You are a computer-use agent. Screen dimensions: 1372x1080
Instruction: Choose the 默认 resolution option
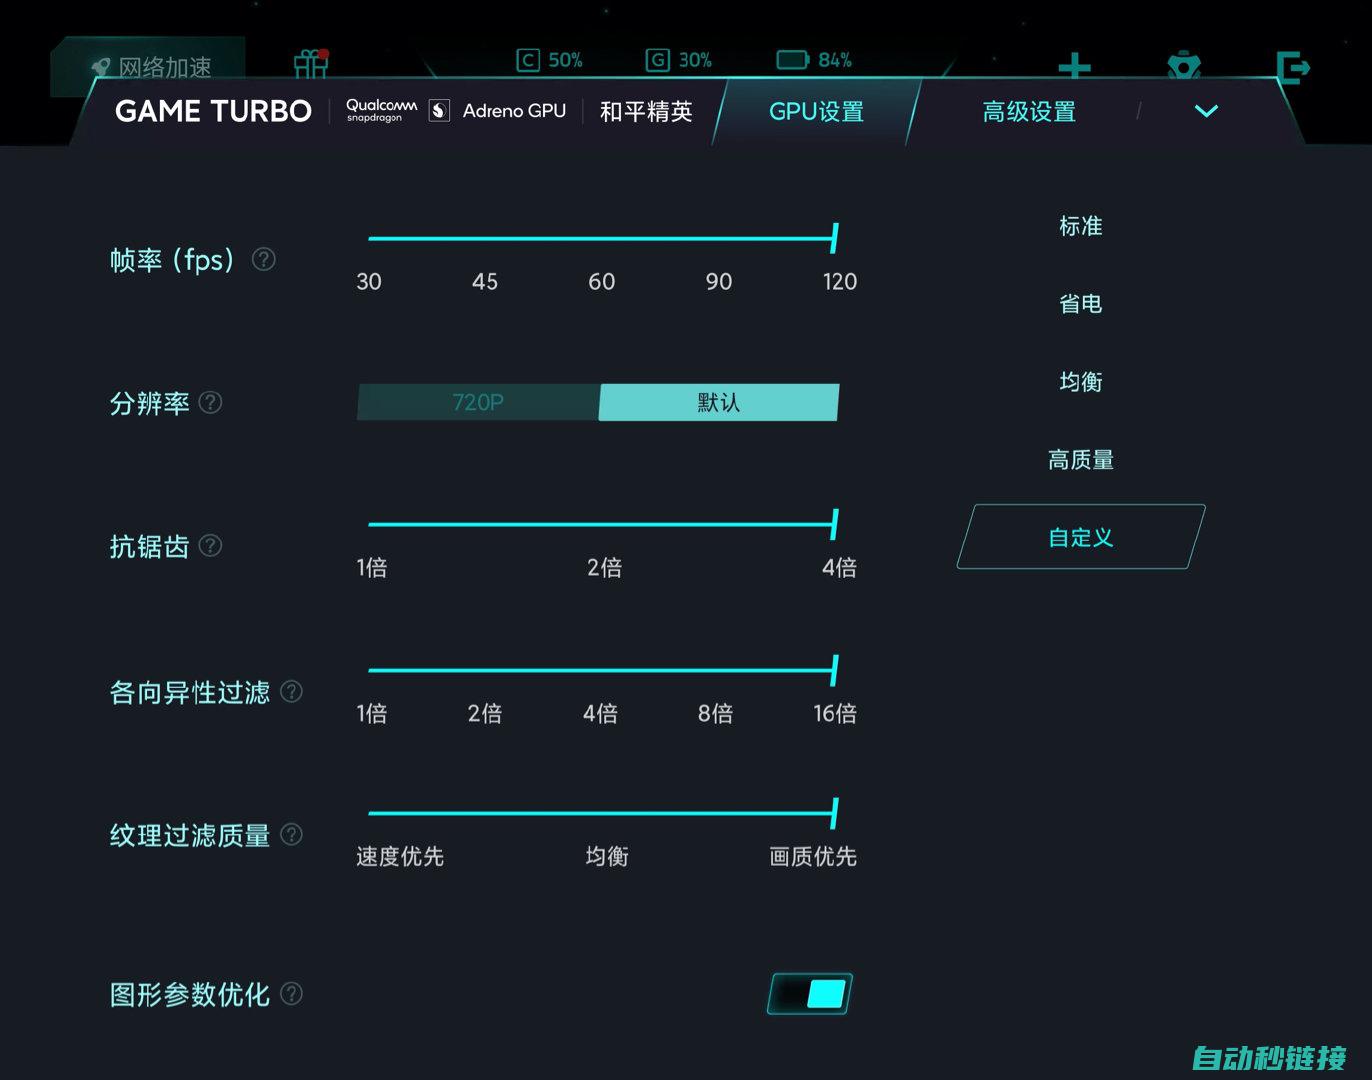(x=718, y=402)
